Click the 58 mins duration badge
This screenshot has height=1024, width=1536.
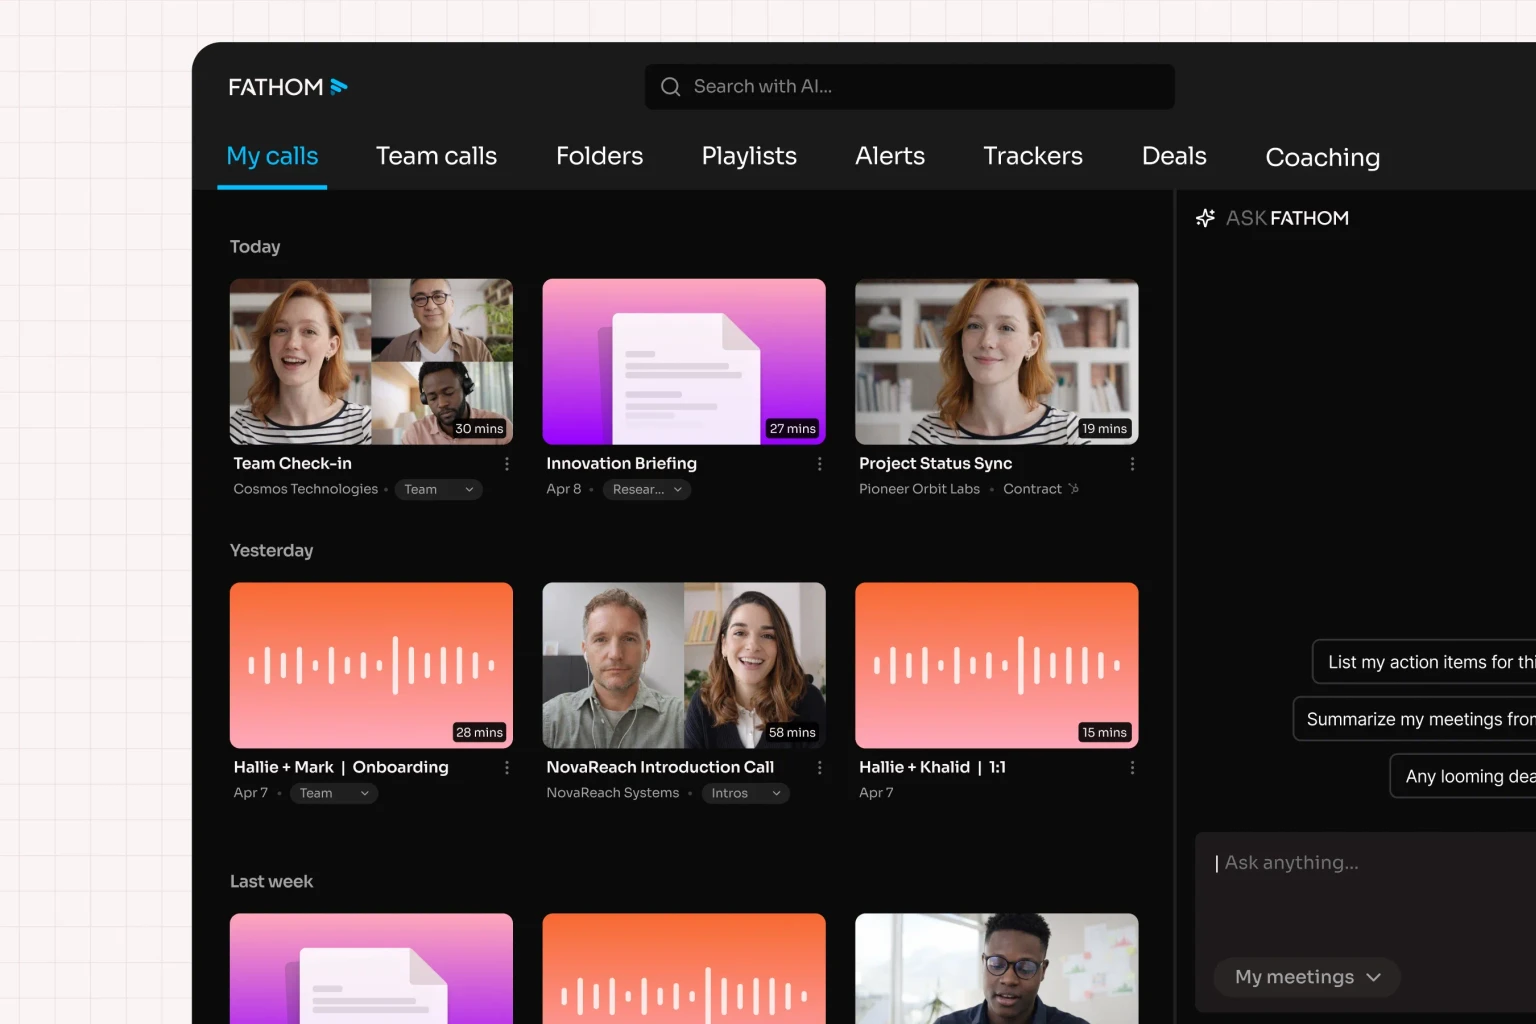pyautogui.click(x=792, y=733)
